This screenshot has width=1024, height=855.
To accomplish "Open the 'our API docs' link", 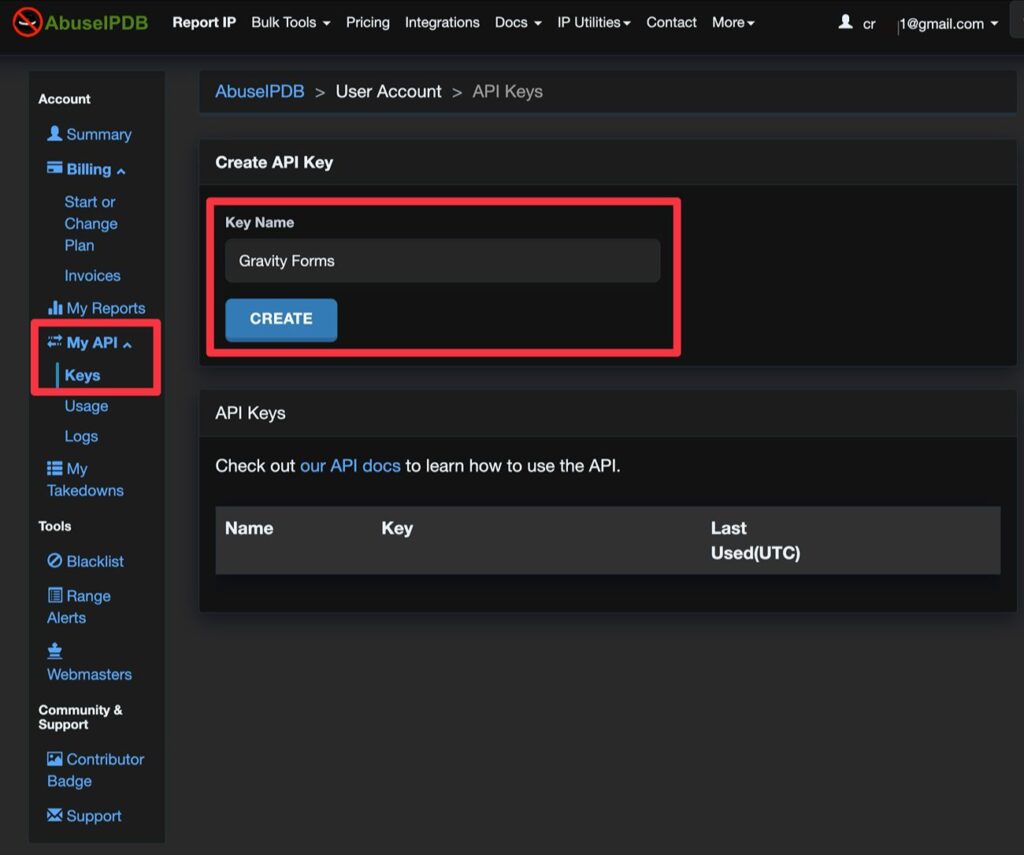I will point(350,466).
